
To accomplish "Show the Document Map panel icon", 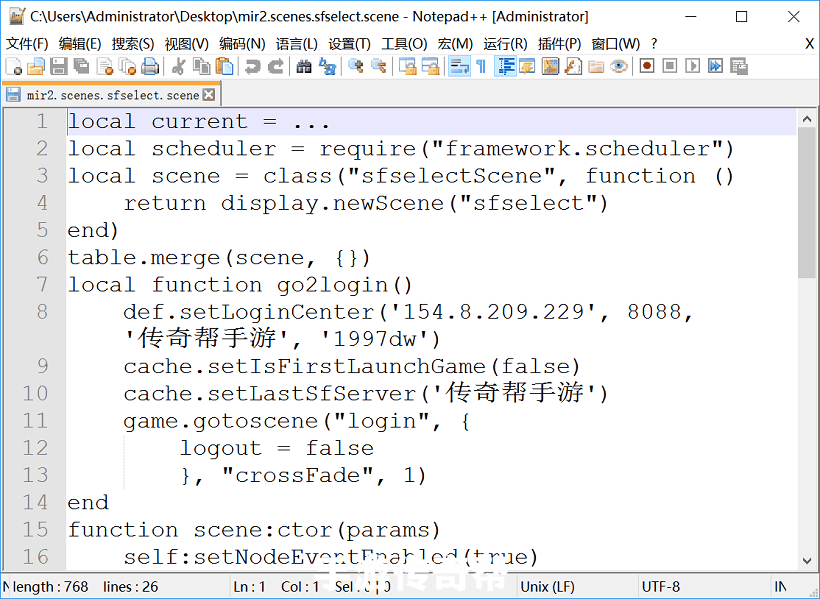I will point(550,67).
